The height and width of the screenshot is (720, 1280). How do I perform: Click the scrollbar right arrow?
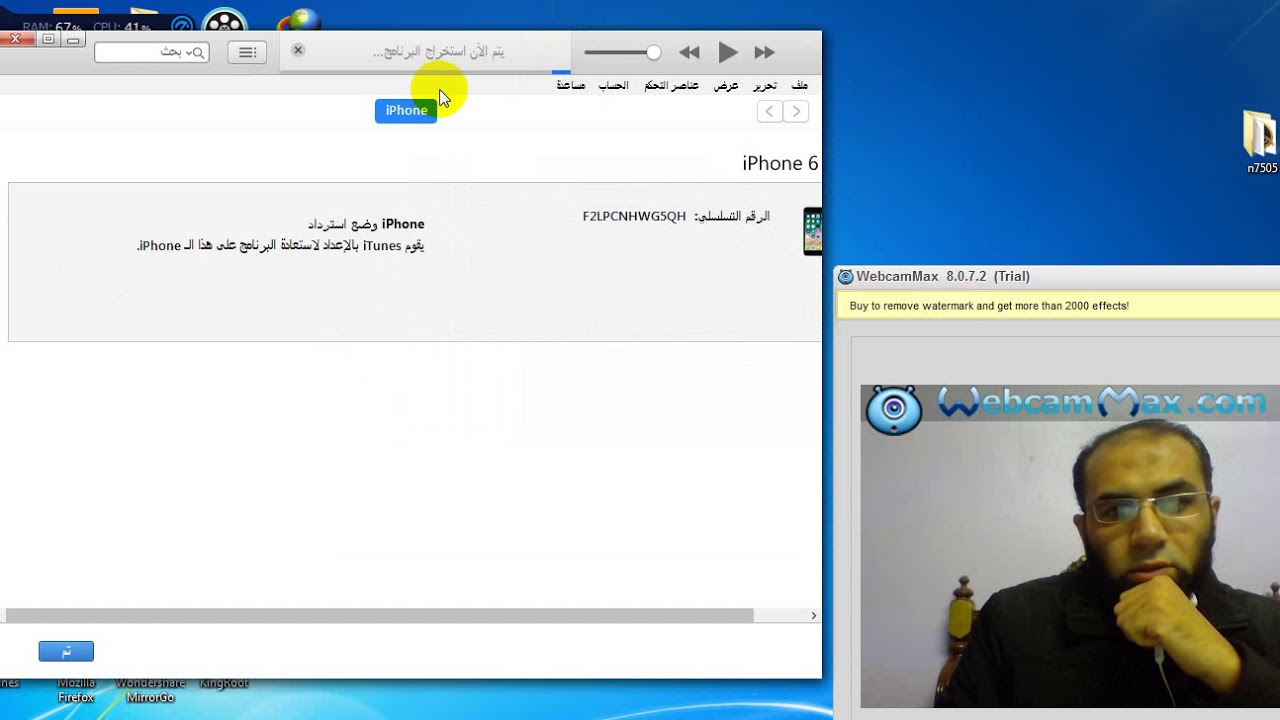point(813,616)
